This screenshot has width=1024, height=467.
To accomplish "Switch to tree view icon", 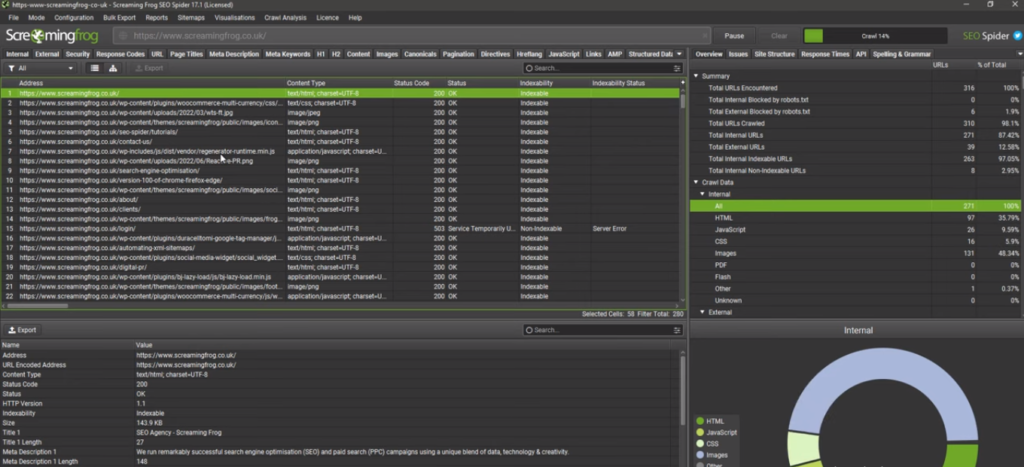I will tap(112, 68).
